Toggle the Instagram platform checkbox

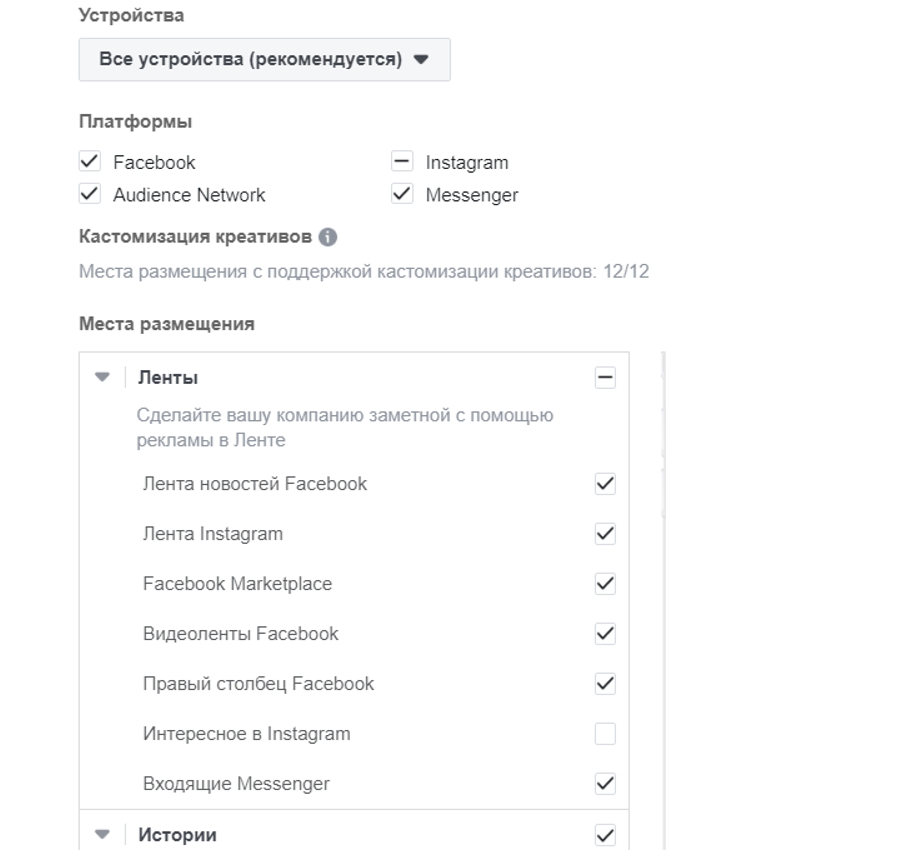(x=402, y=162)
